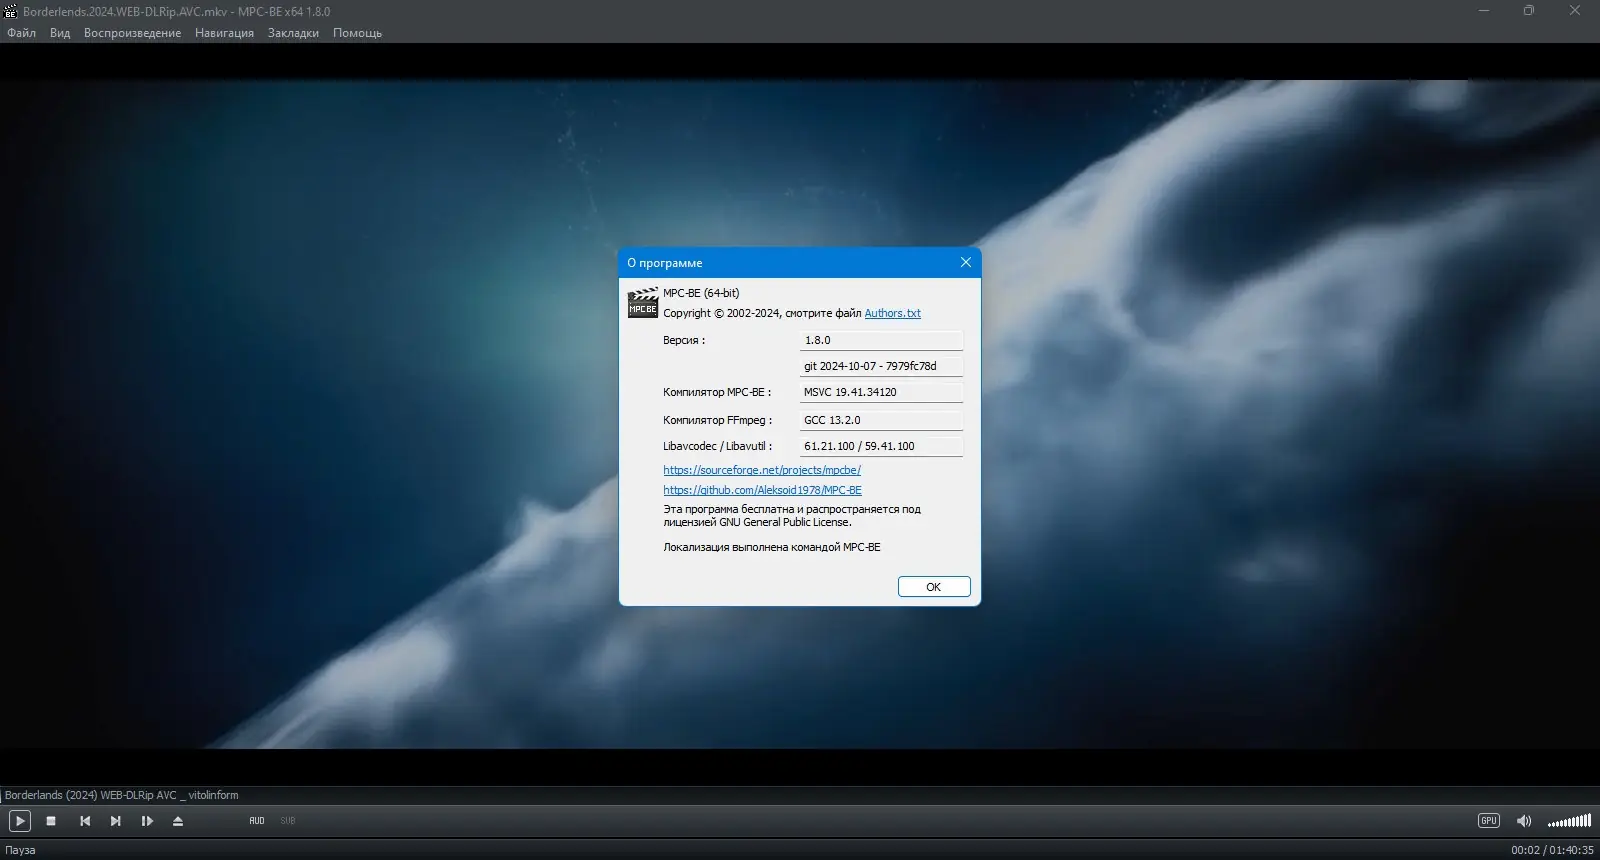Click the version field showing 1.8.0
1600x860 pixels.
pos(881,340)
